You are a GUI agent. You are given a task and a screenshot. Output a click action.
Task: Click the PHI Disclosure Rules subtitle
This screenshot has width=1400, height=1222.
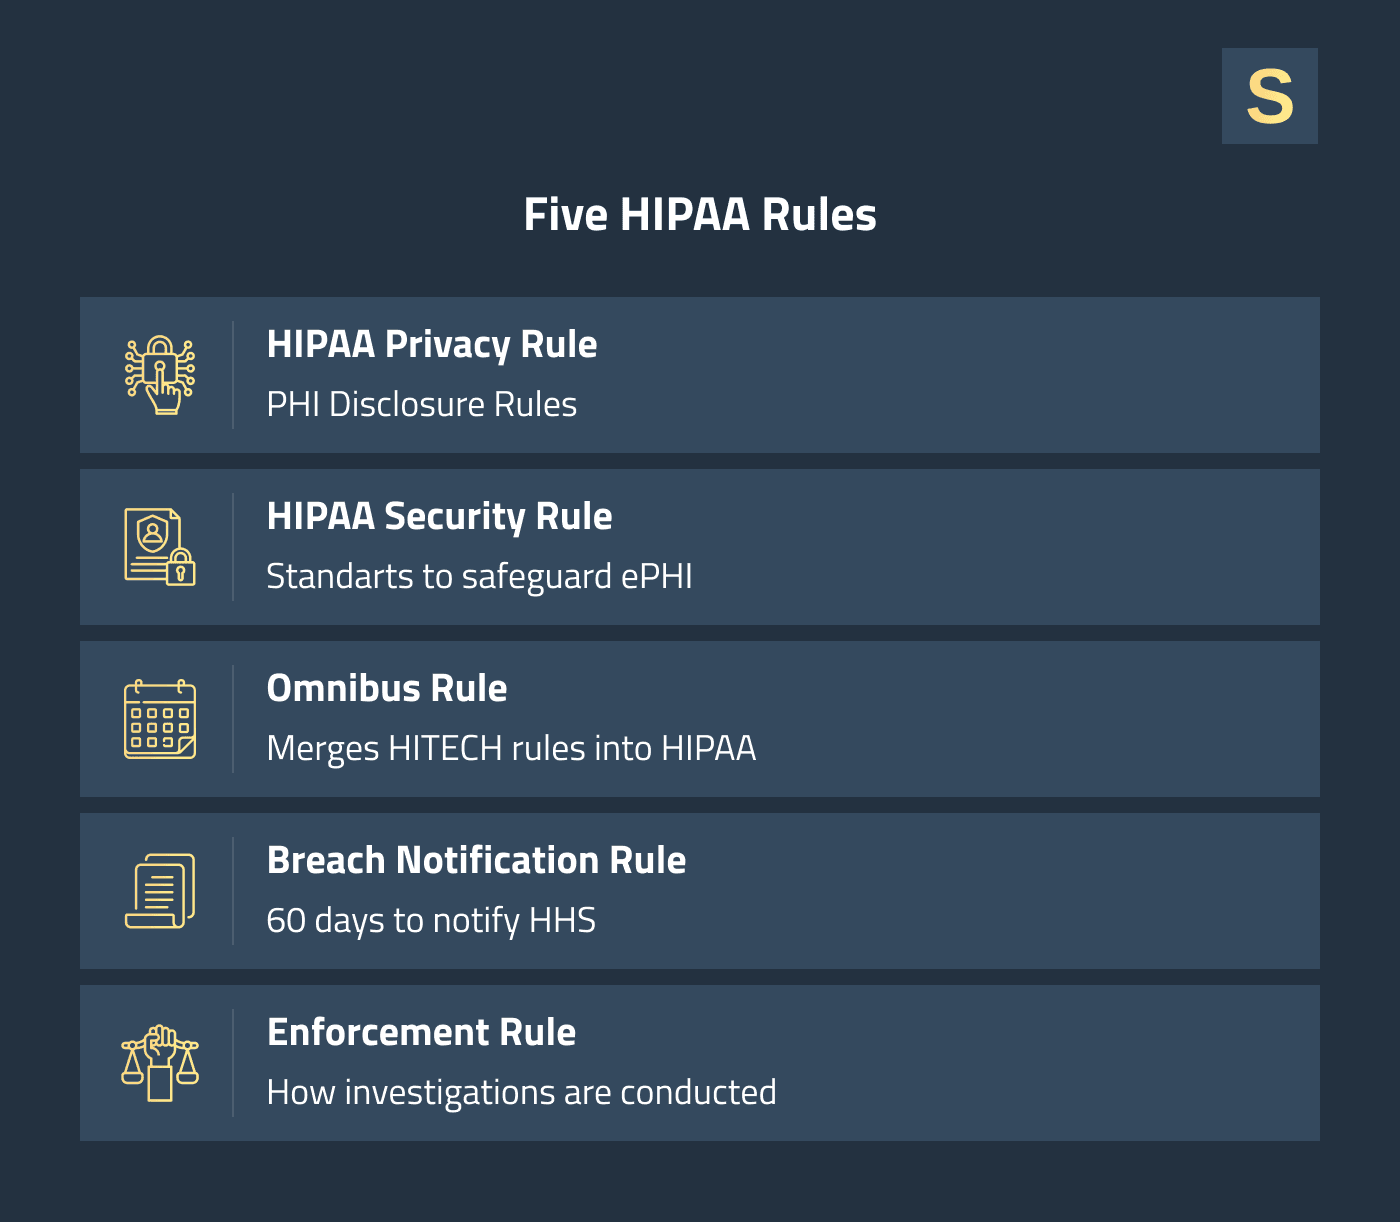[x=422, y=405]
